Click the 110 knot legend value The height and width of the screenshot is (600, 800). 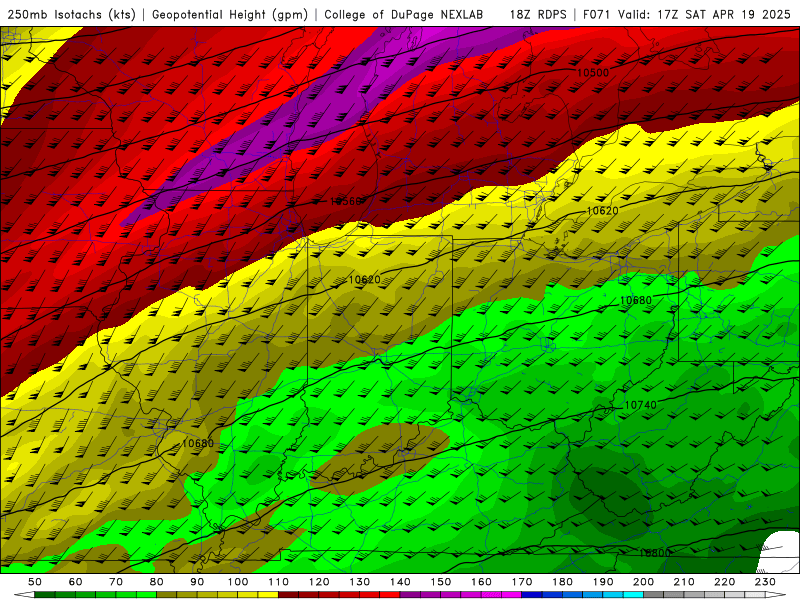279,582
